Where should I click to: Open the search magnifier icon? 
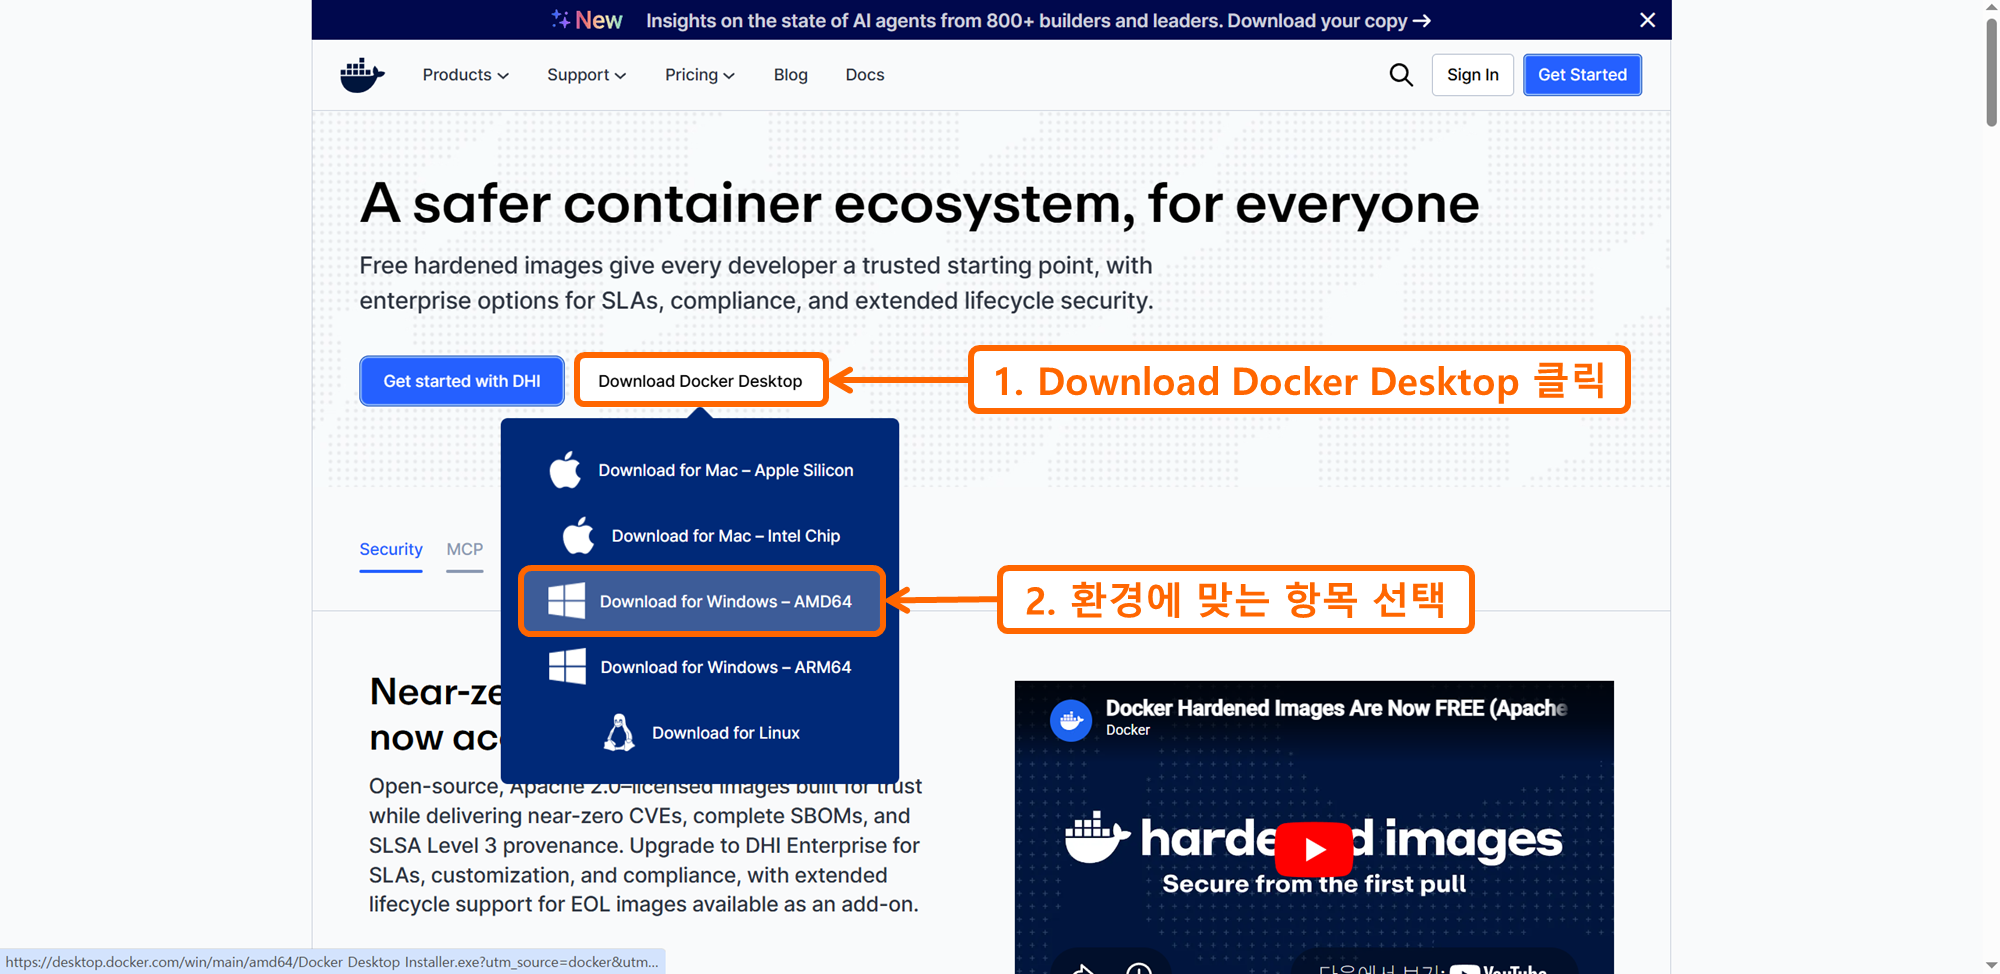click(1401, 75)
